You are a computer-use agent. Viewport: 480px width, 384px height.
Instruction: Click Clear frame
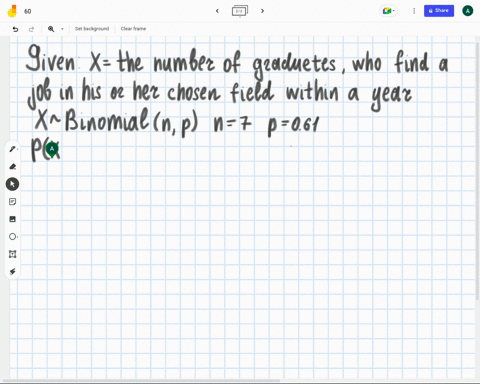pyautogui.click(x=133, y=29)
